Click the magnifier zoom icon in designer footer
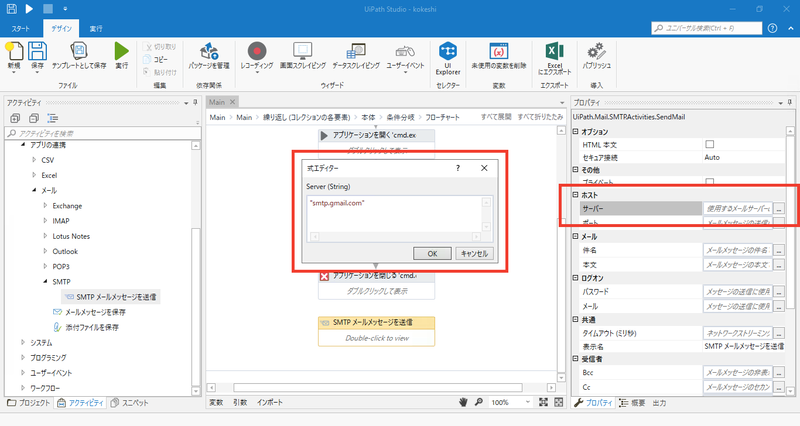 click(x=479, y=402)
